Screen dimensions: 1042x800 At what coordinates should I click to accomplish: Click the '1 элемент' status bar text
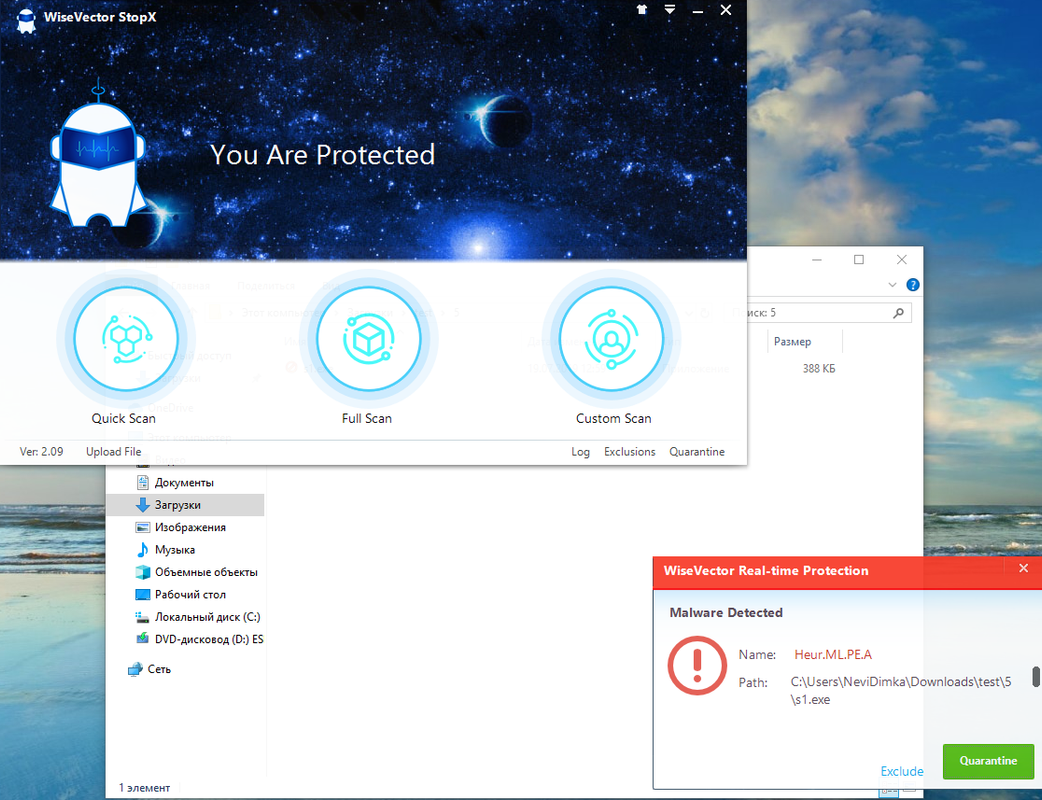[x=144, y=788]
